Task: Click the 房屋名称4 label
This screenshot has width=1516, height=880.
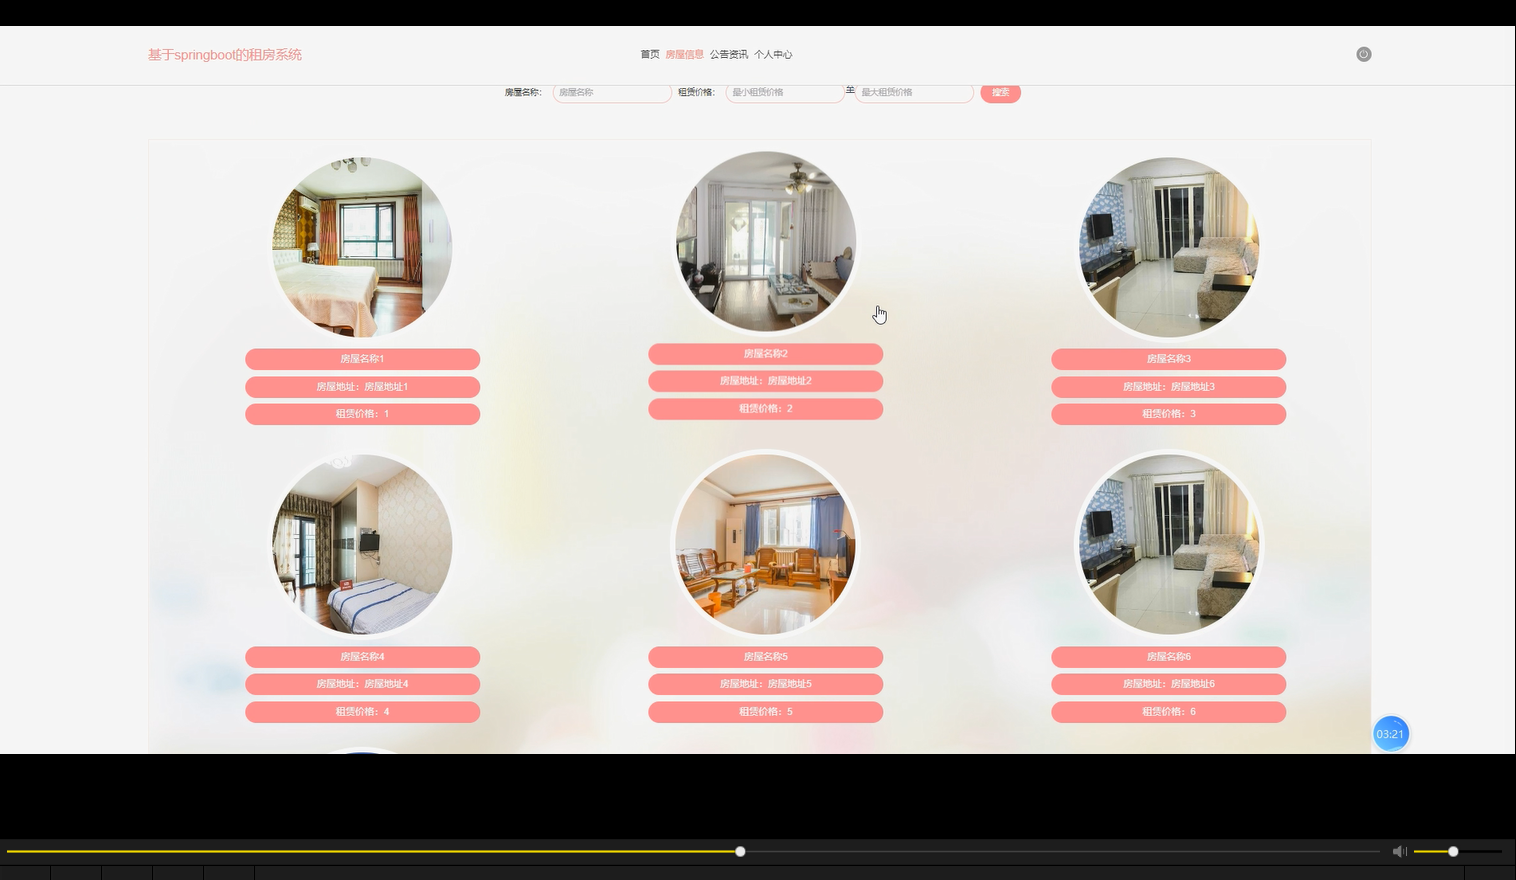Action: (x=362, y=657)
